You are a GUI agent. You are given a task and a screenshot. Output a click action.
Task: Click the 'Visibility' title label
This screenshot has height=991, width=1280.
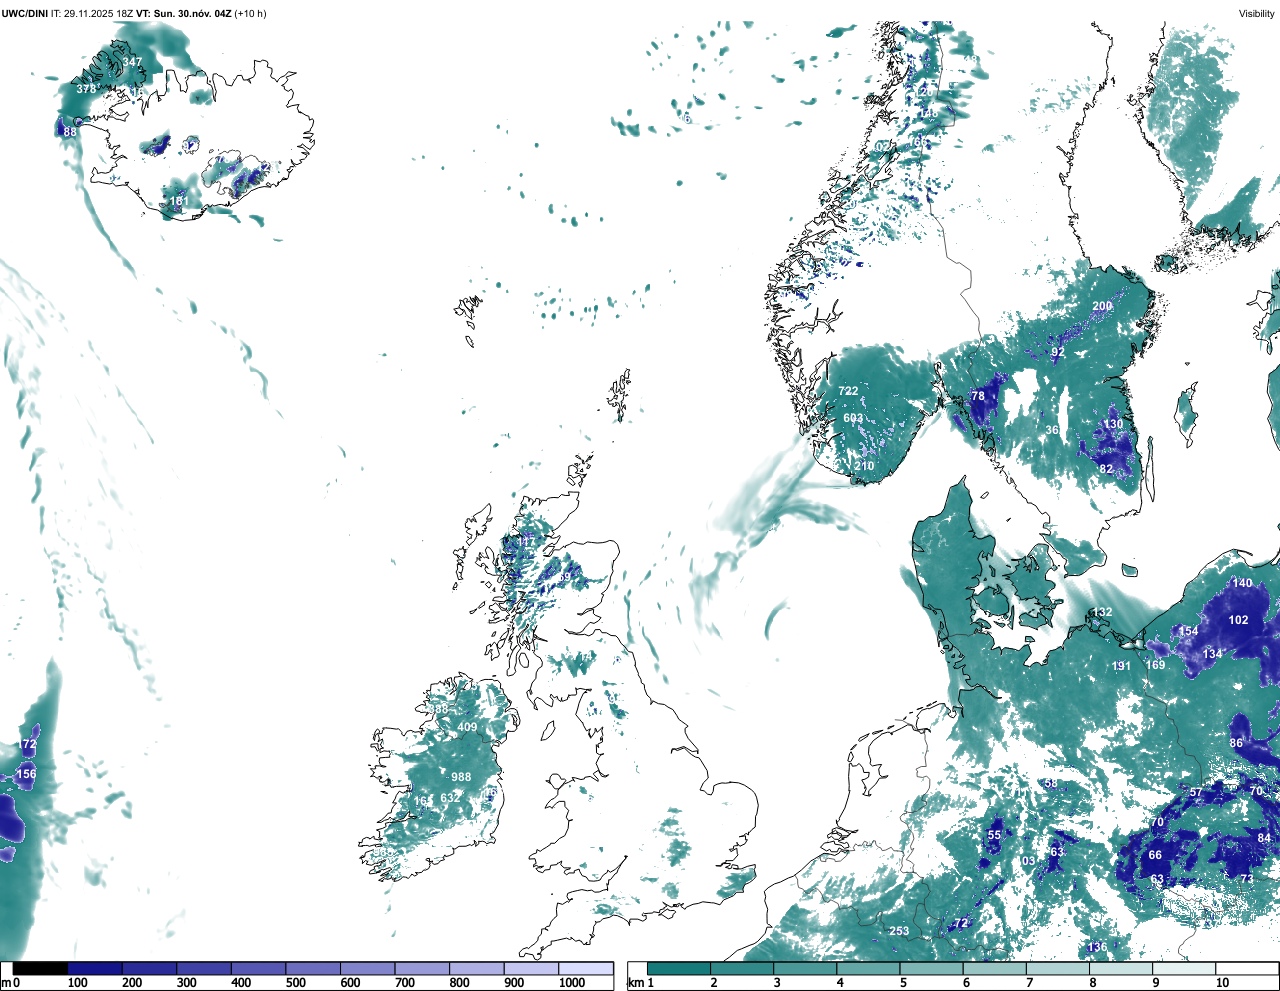[1257, 14]
